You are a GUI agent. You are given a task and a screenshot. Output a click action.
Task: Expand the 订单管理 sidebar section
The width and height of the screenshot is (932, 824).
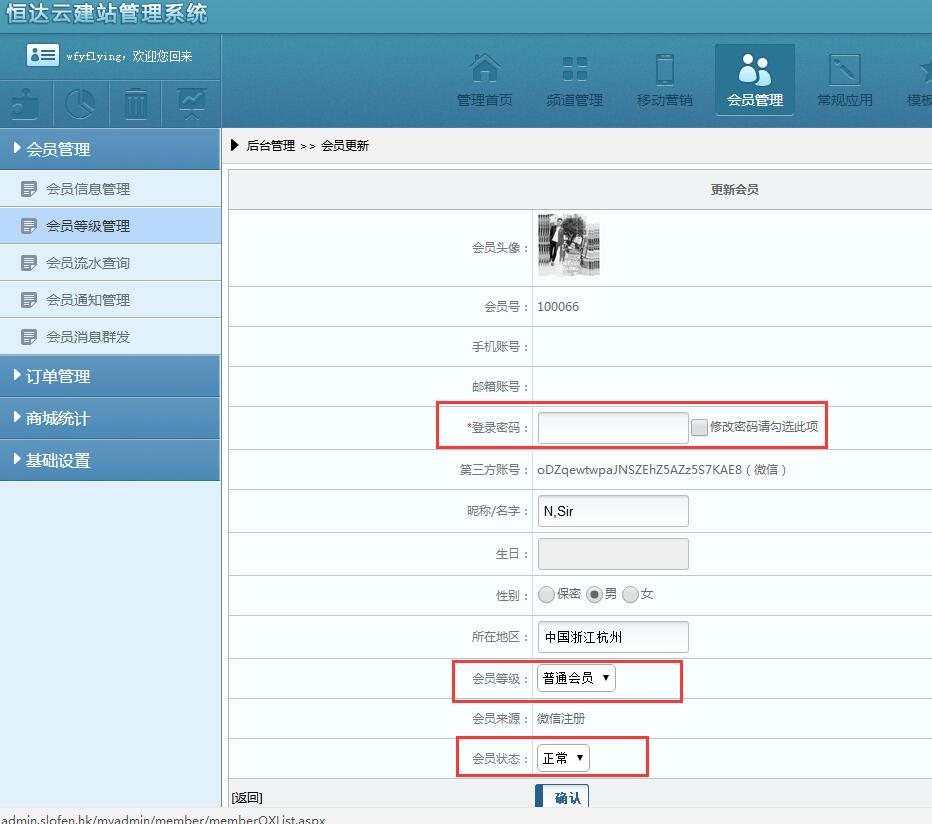(x=110, y=376)
